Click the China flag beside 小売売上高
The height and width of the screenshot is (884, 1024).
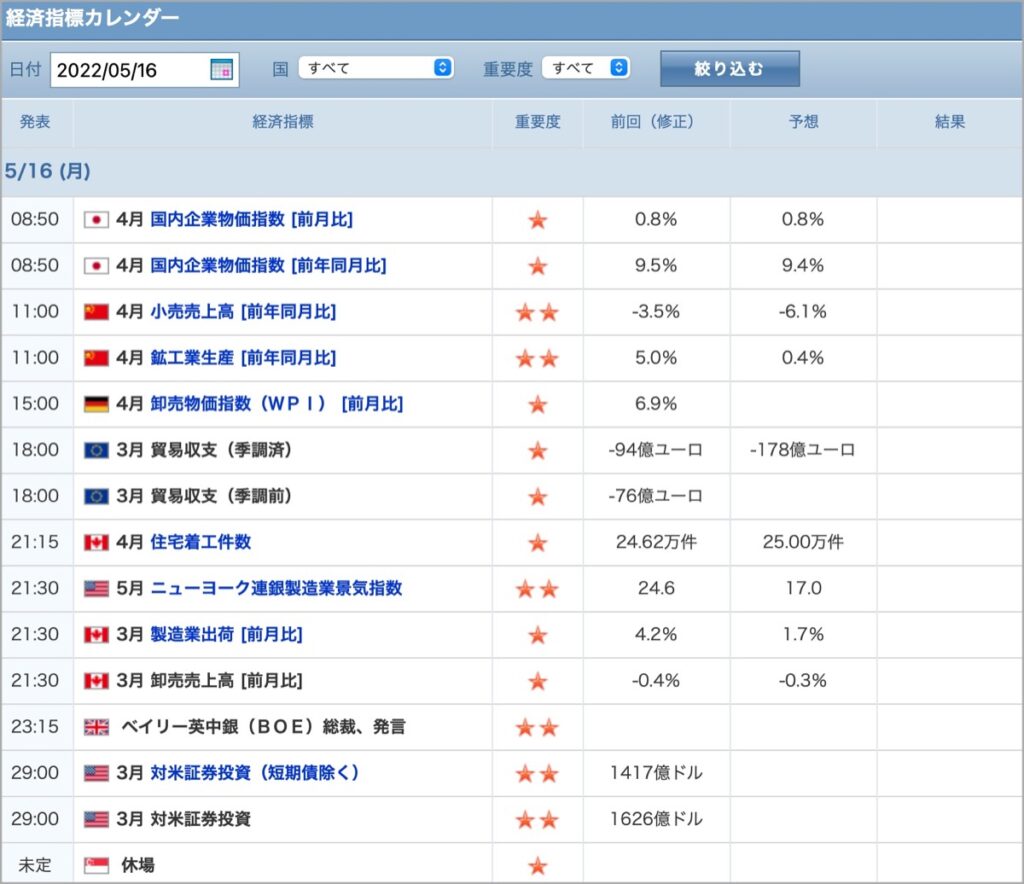coord(96,312)
